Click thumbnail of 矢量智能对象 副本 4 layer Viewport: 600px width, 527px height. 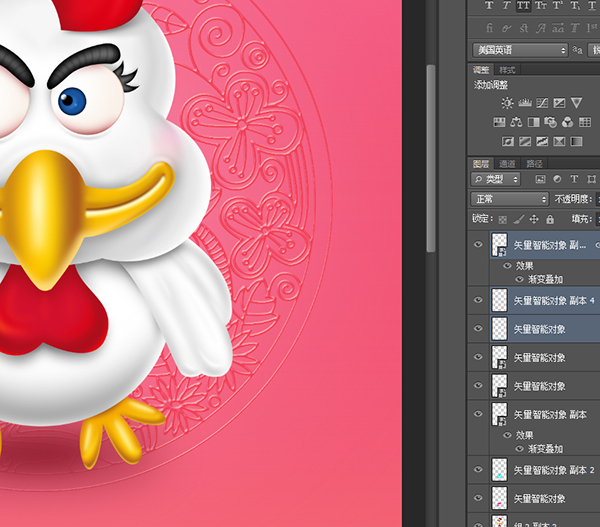point(499,300)
